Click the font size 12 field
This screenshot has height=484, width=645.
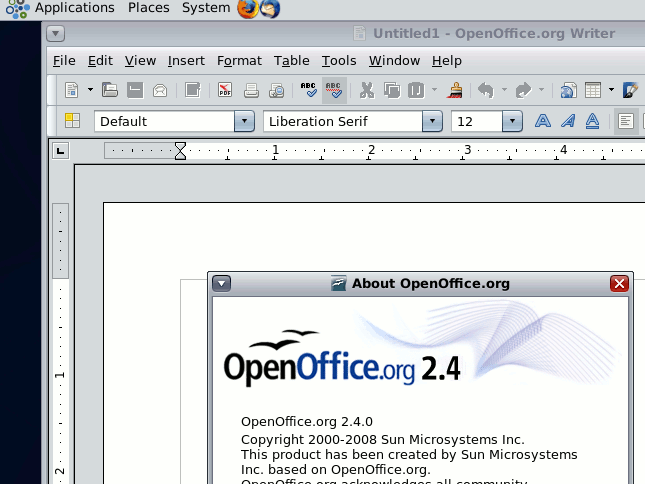tap(477, 121)
